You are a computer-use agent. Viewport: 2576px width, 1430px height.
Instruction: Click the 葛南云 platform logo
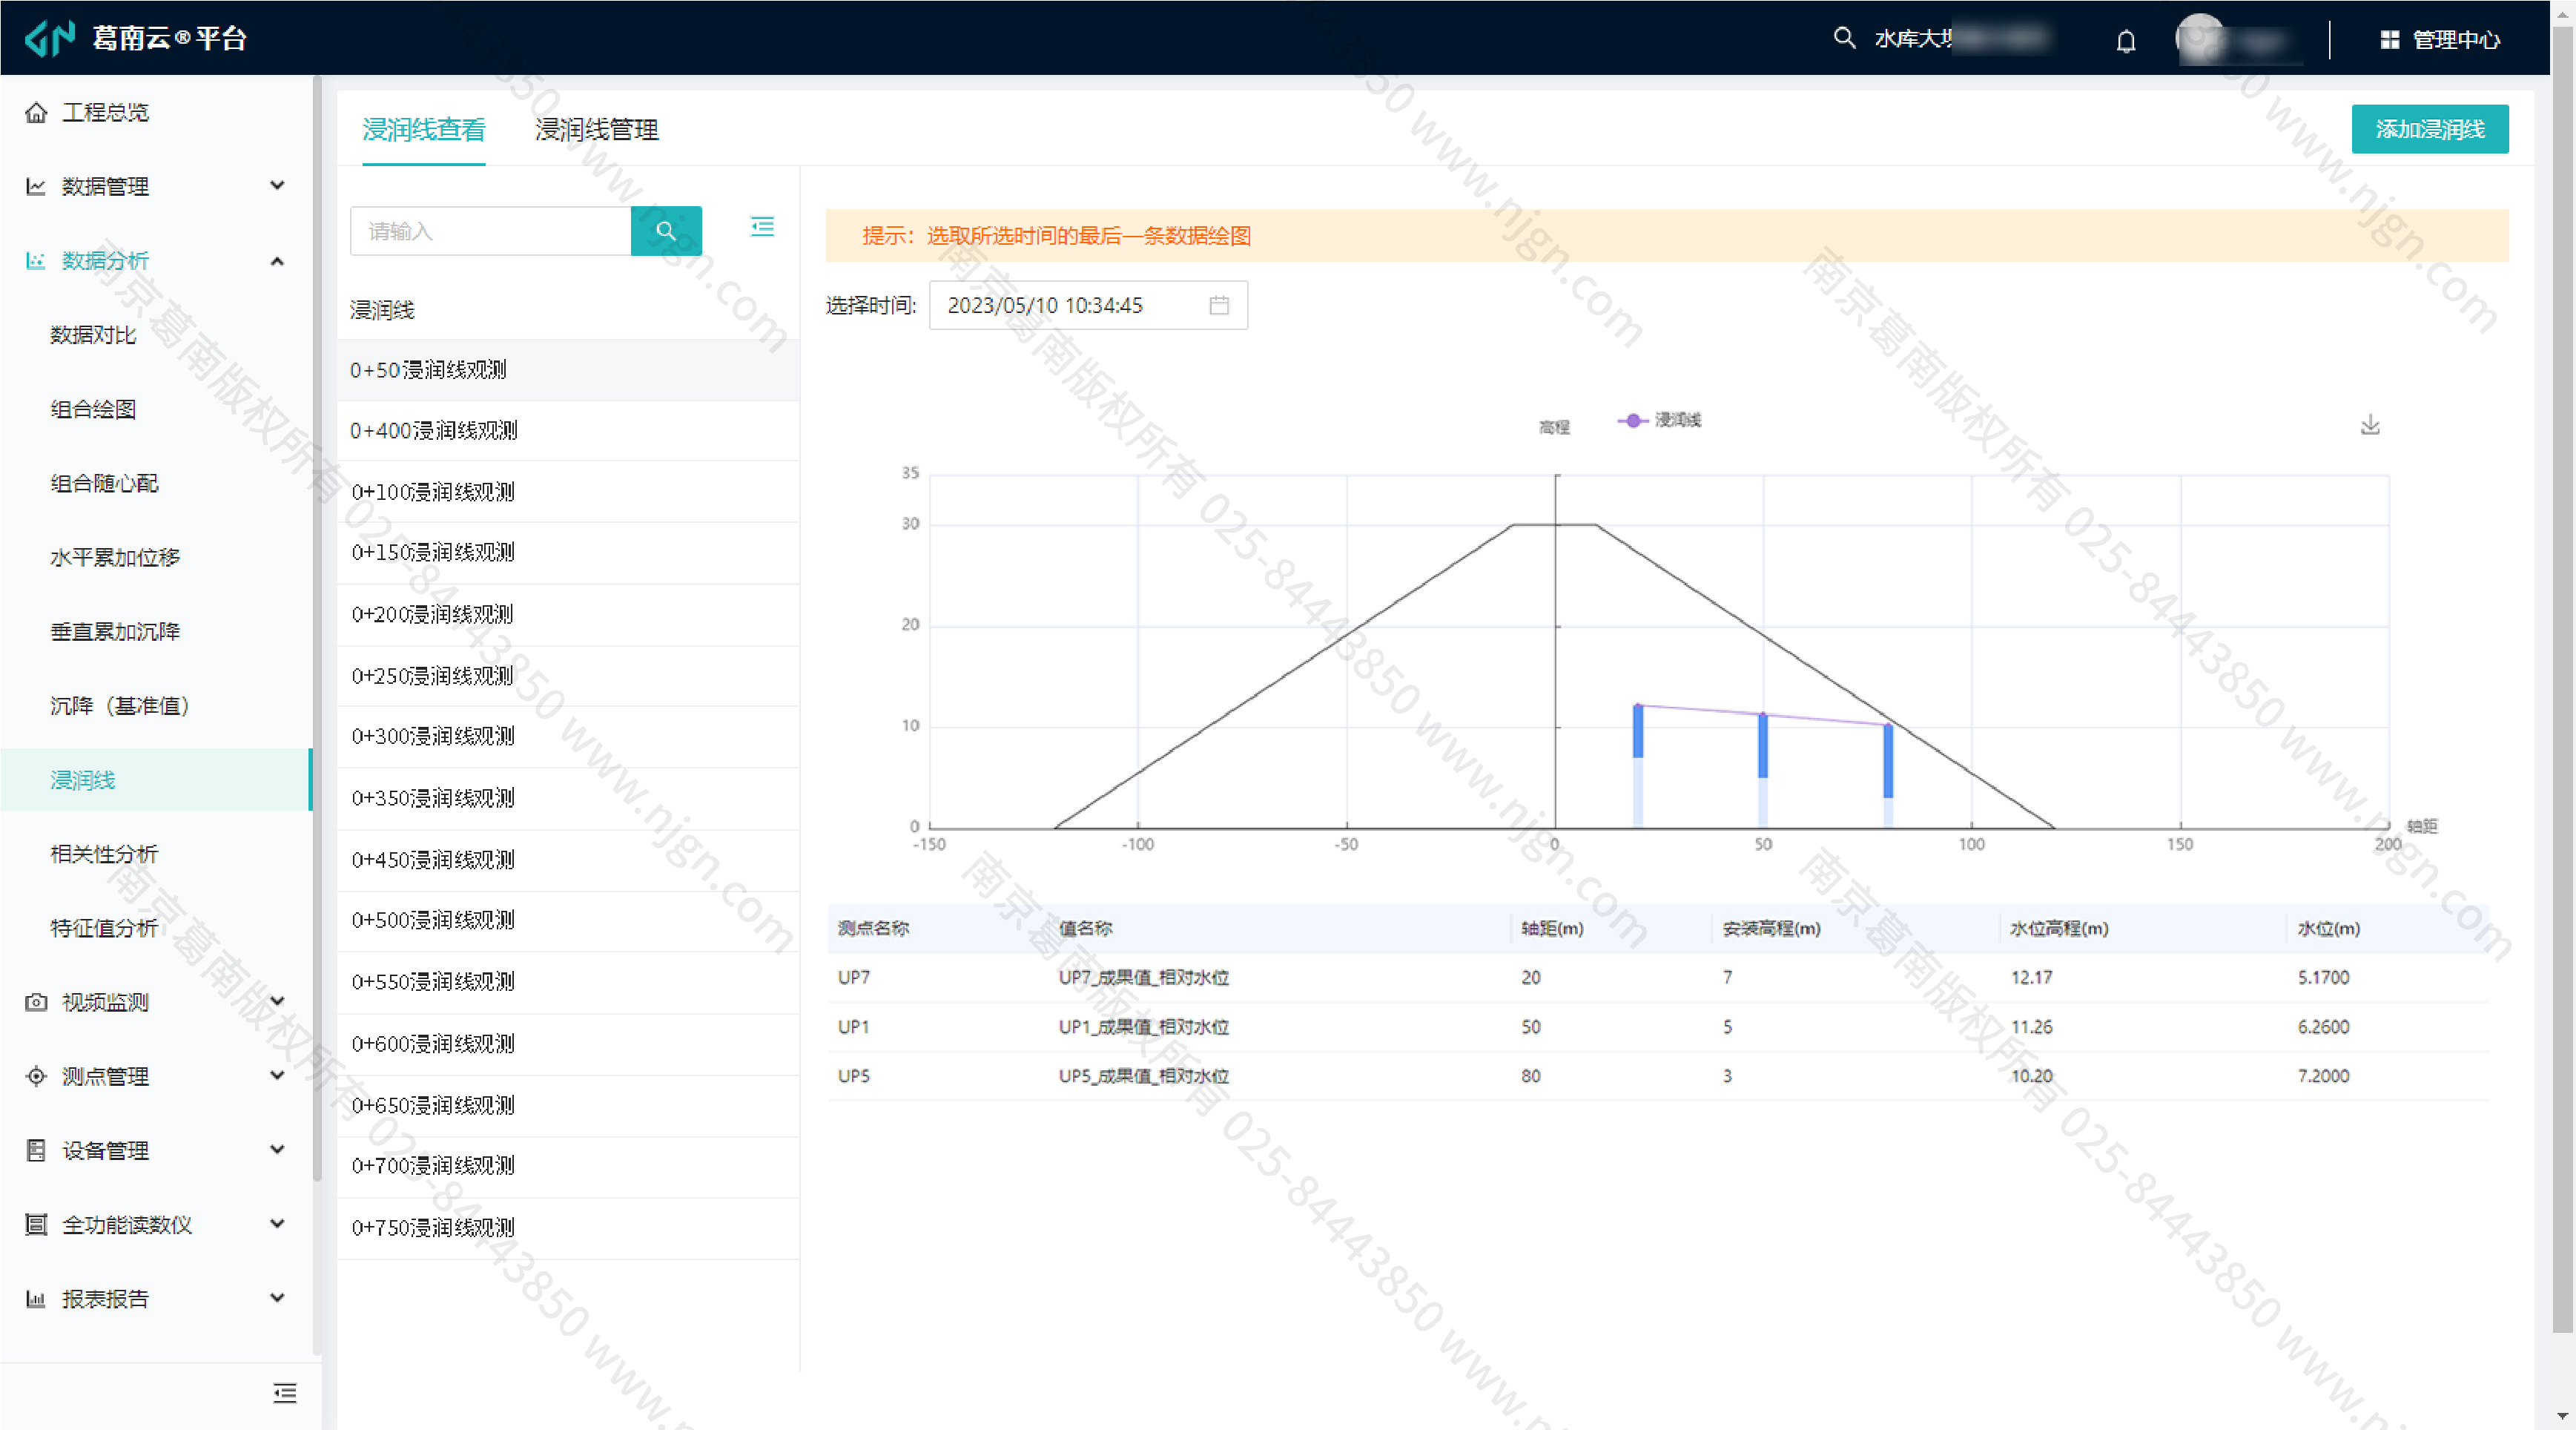pos(50,38)
